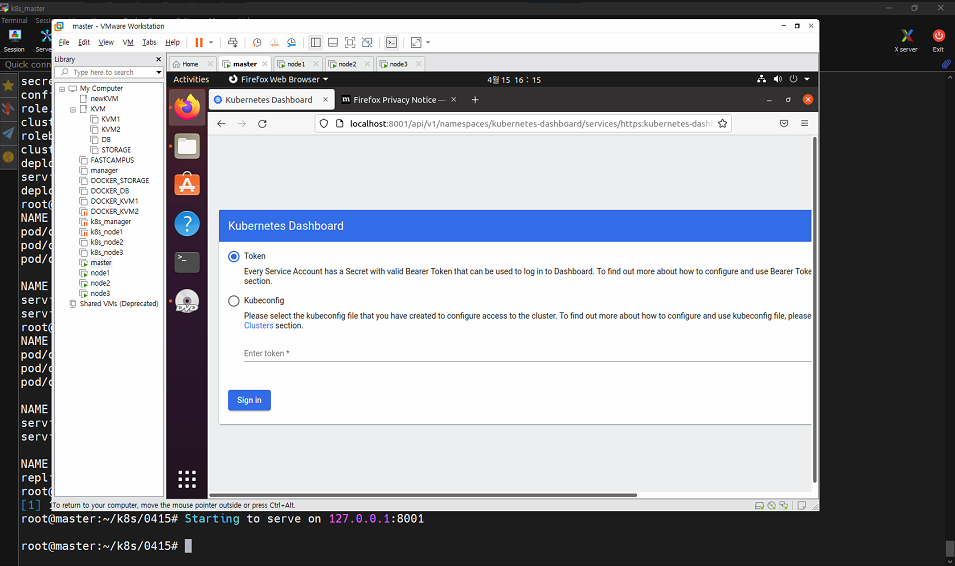This screenshot has width=955, height=566.
Task: Click the network icon in Ubuntu top bar
Action: (761, 79)
